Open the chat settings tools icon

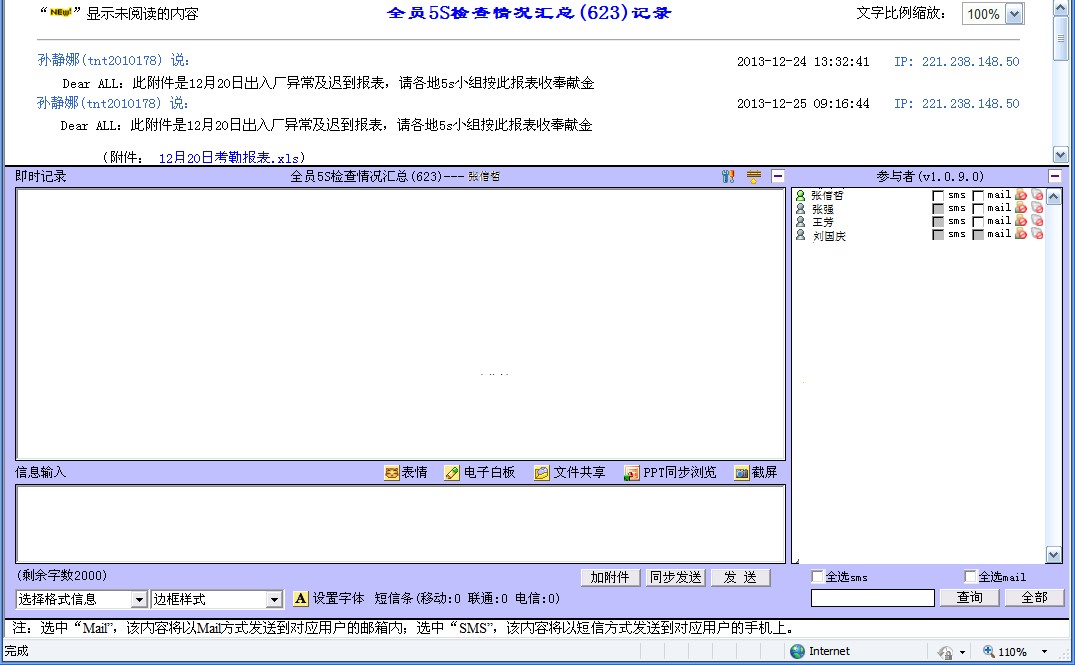728,176
